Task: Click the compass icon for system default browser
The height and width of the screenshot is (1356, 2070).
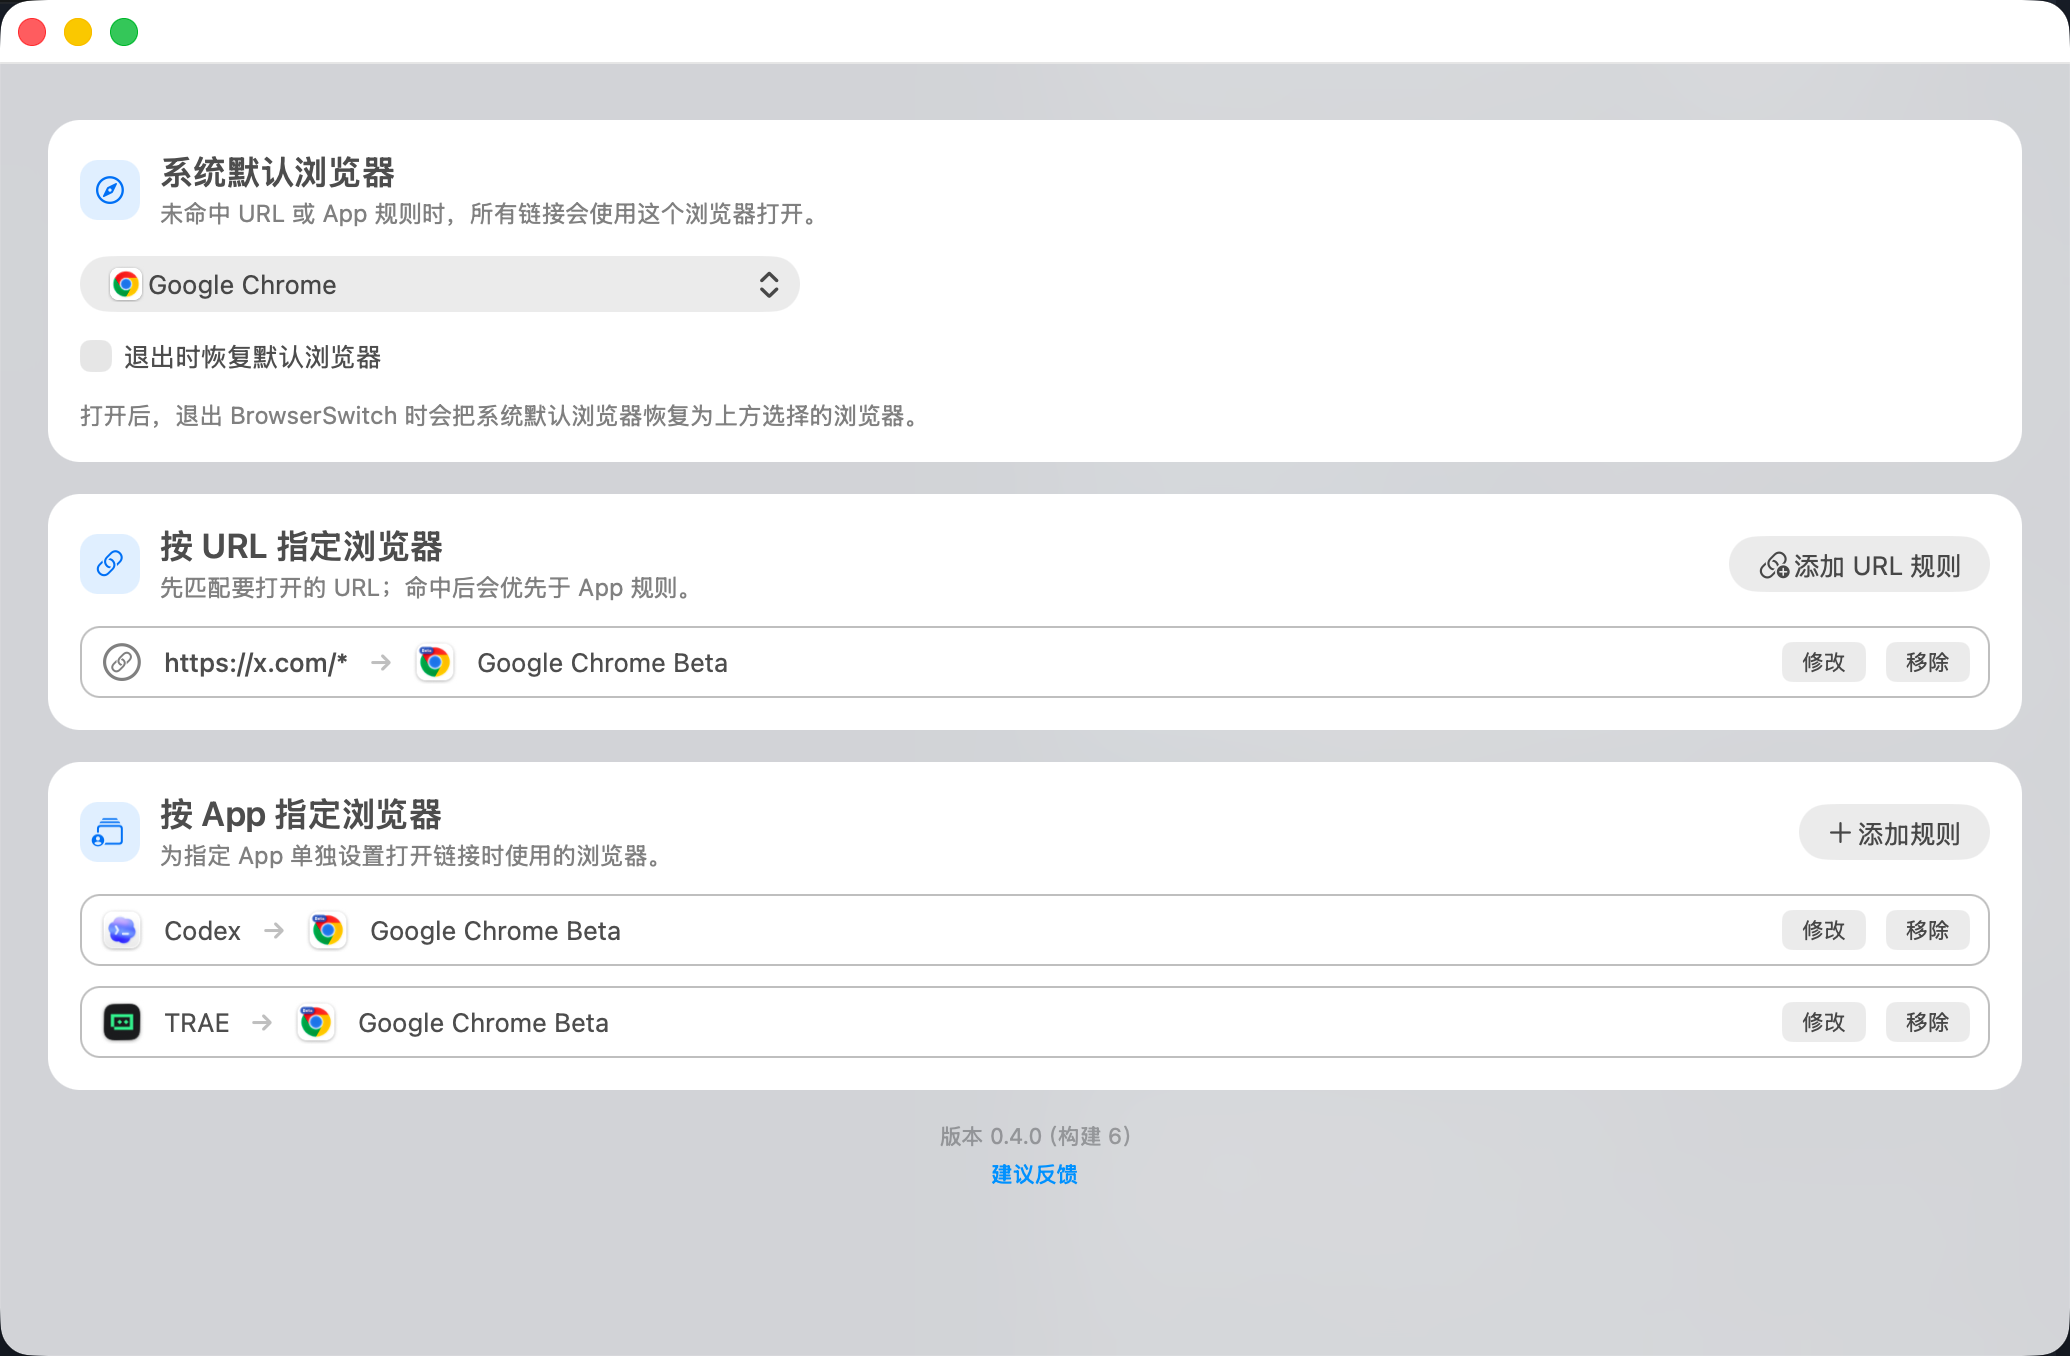Action: point(110,190)
